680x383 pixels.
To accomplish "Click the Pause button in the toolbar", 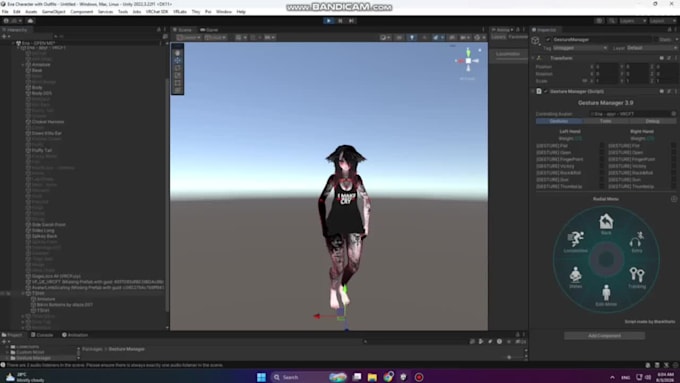I will point(340,20).
